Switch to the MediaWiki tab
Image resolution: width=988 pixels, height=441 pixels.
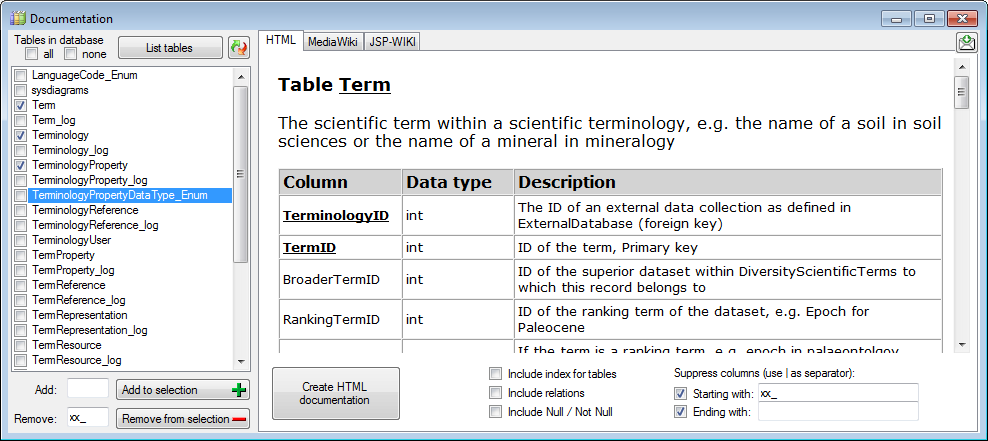tap(334, 42)
